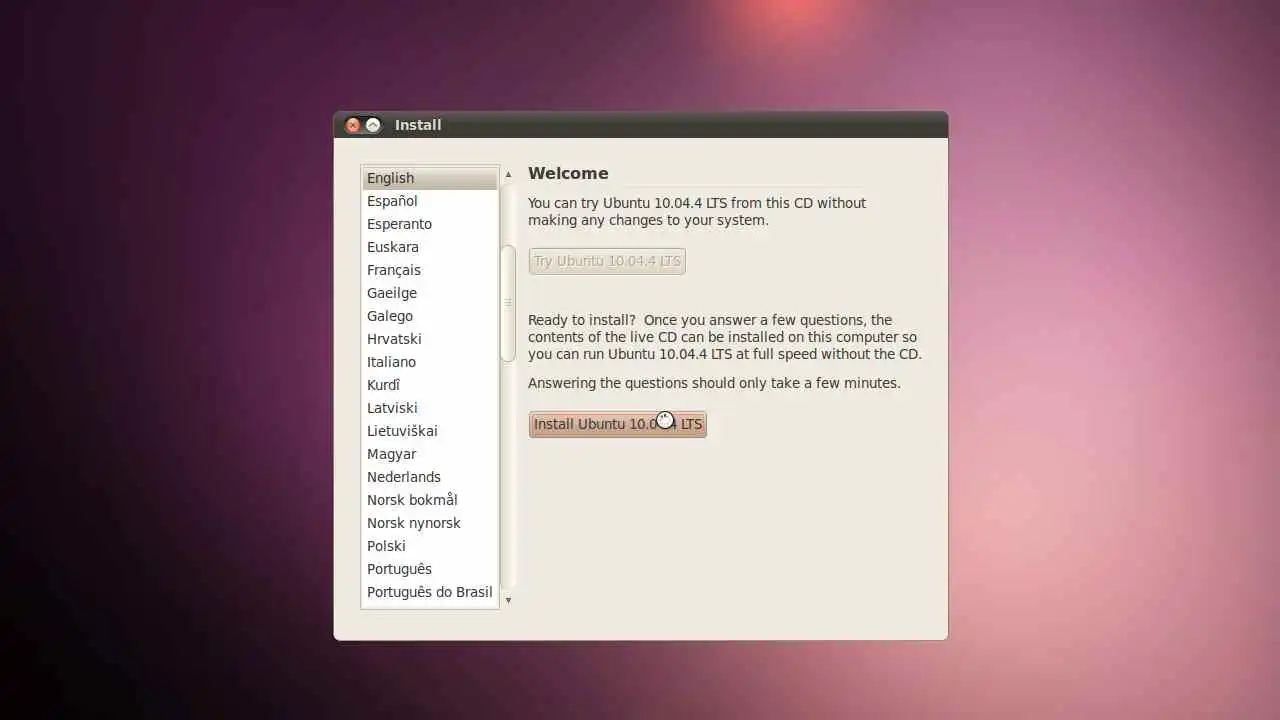The width and height of the screenshot is (1280, 720).
Task: Select Norsk nynorsk language
Action: pos(430,523)
